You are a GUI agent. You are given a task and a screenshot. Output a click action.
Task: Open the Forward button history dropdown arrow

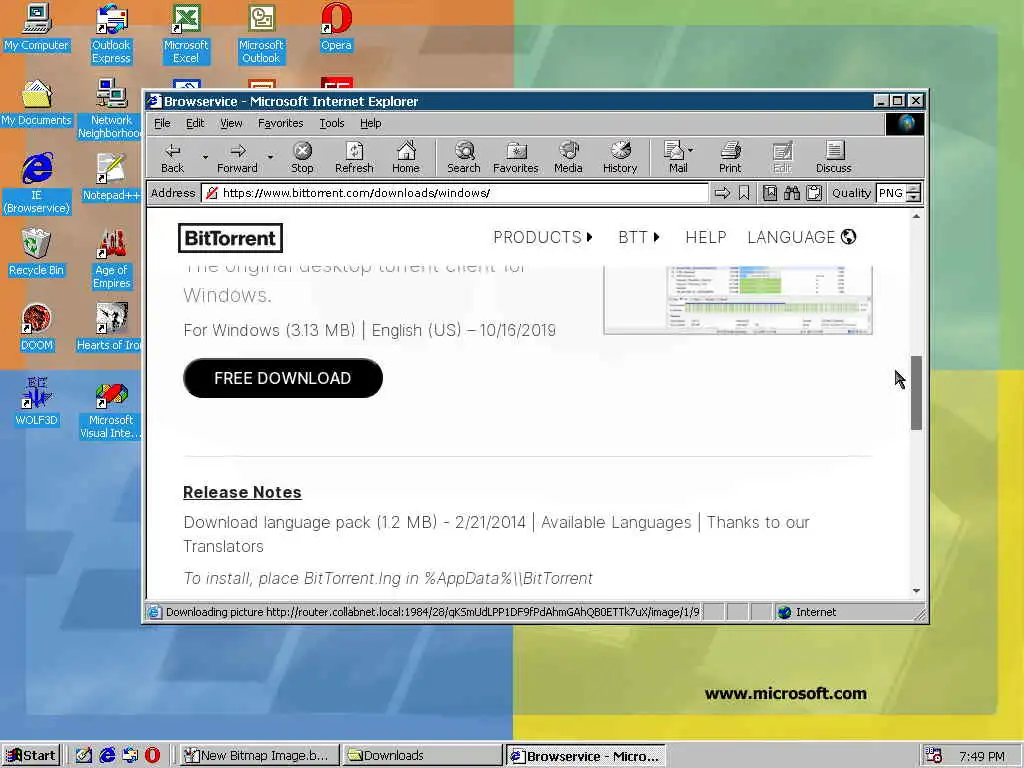(270, 157)
